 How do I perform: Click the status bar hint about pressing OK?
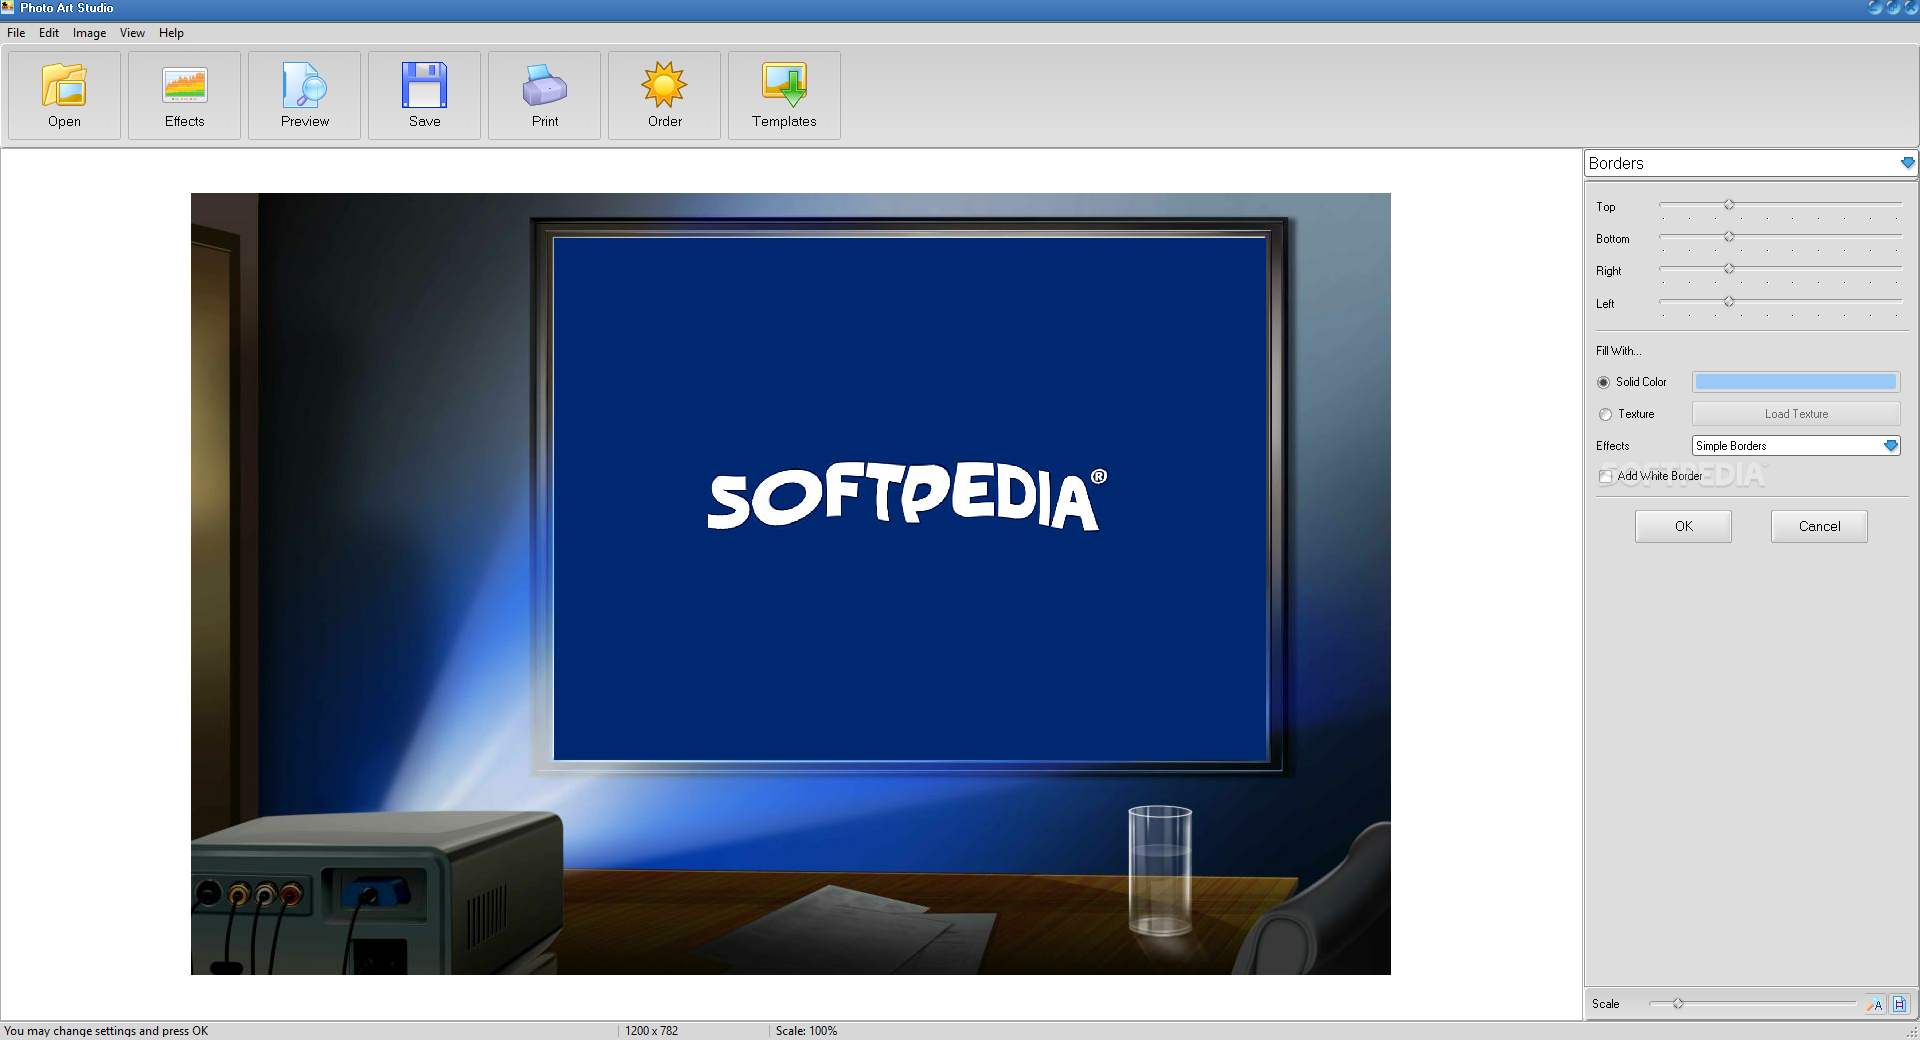point(106,1031)
